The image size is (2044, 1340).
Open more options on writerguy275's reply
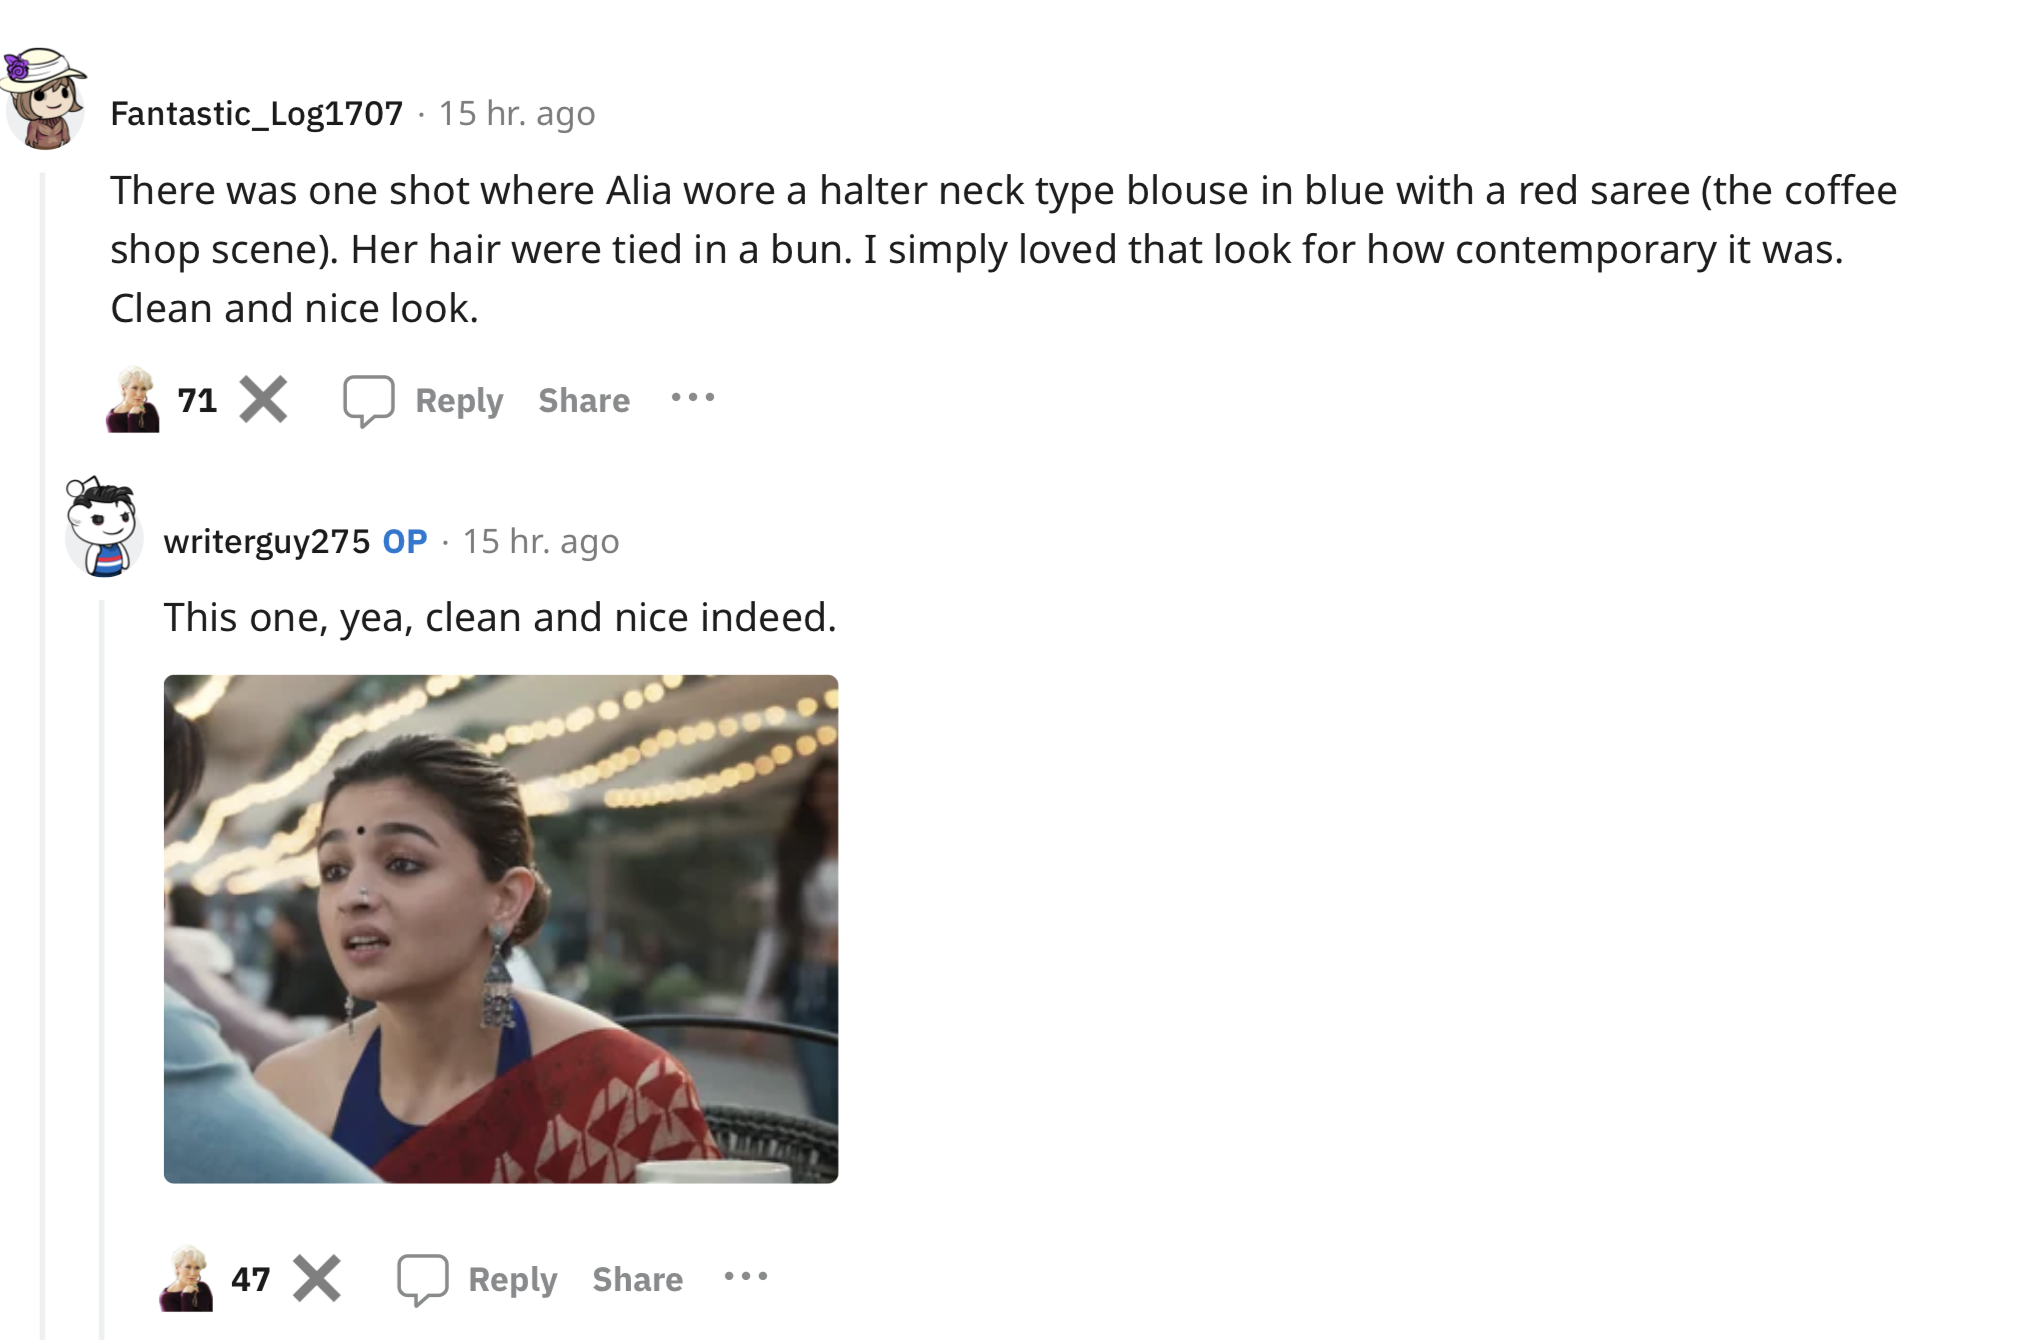click(746, 1276)
